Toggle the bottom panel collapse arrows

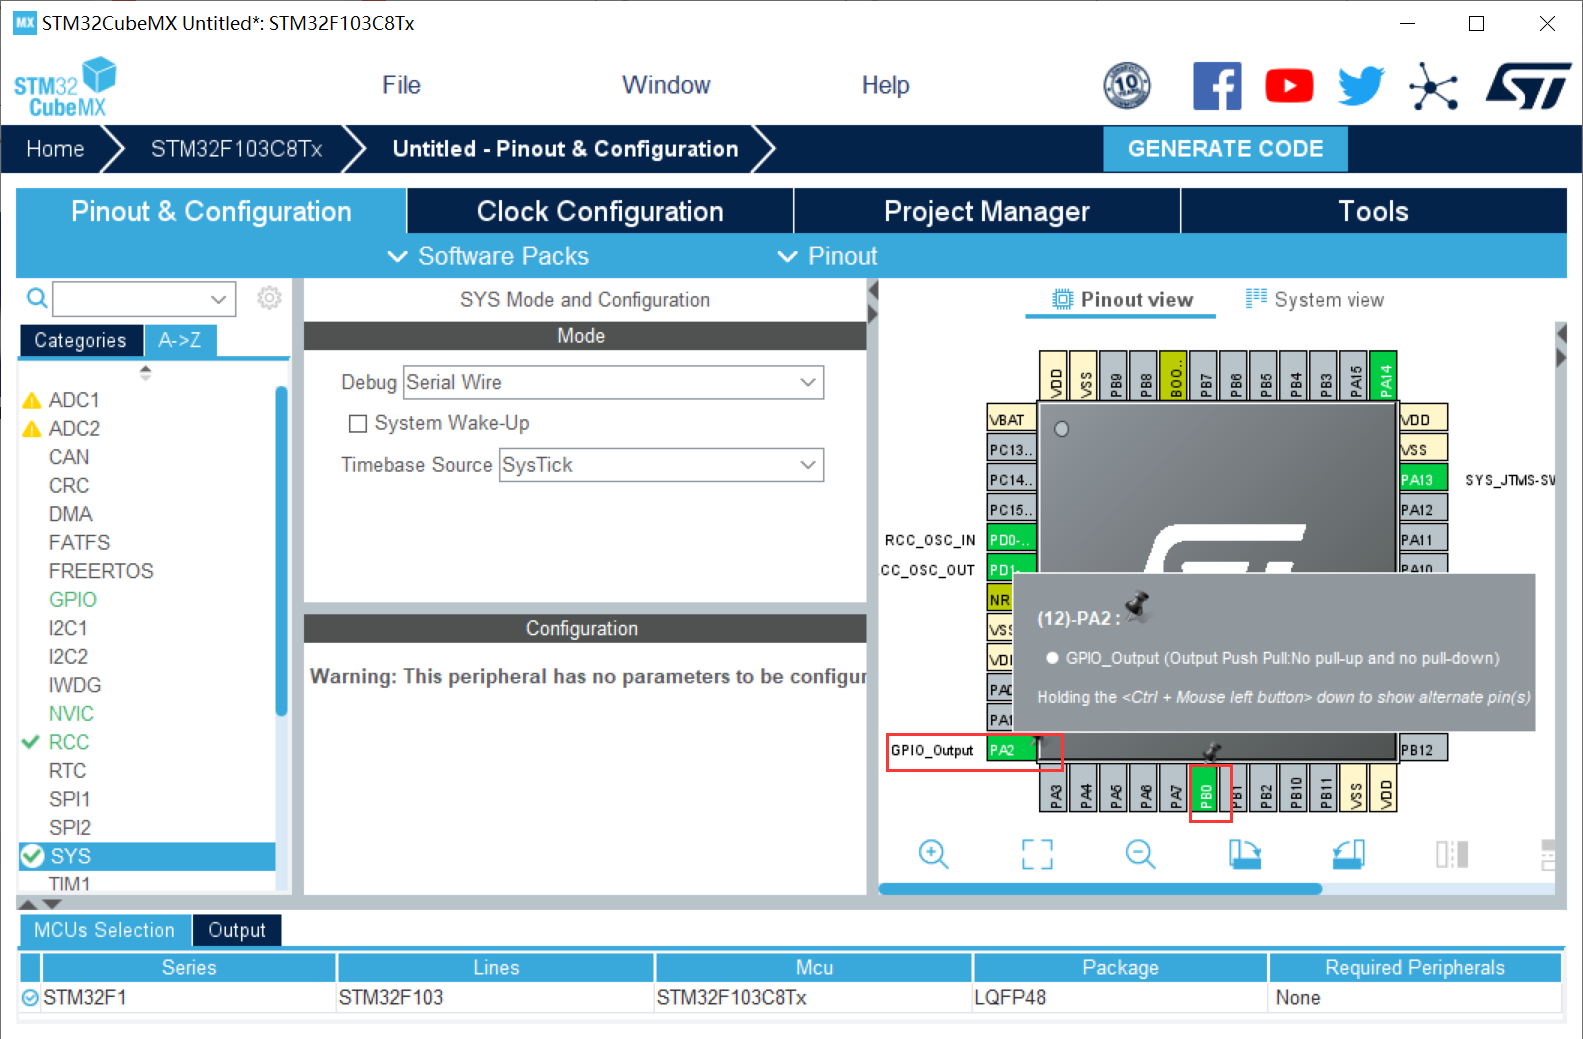tap(40, 903)
